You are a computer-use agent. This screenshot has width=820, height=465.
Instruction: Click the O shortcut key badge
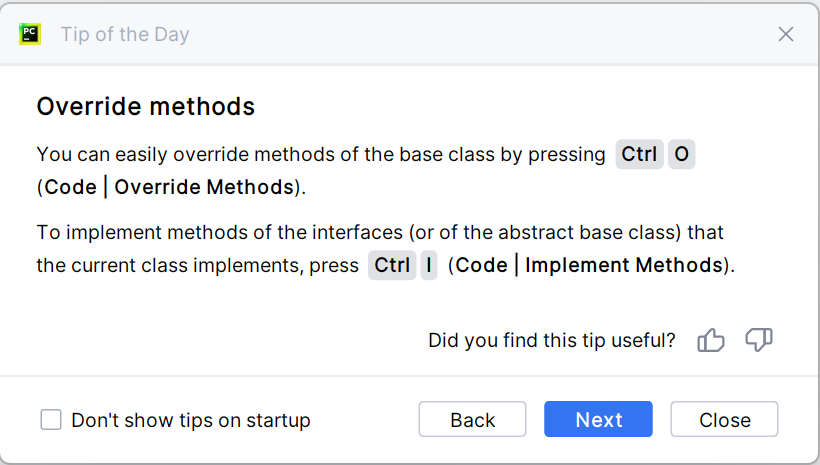(681, 155)
